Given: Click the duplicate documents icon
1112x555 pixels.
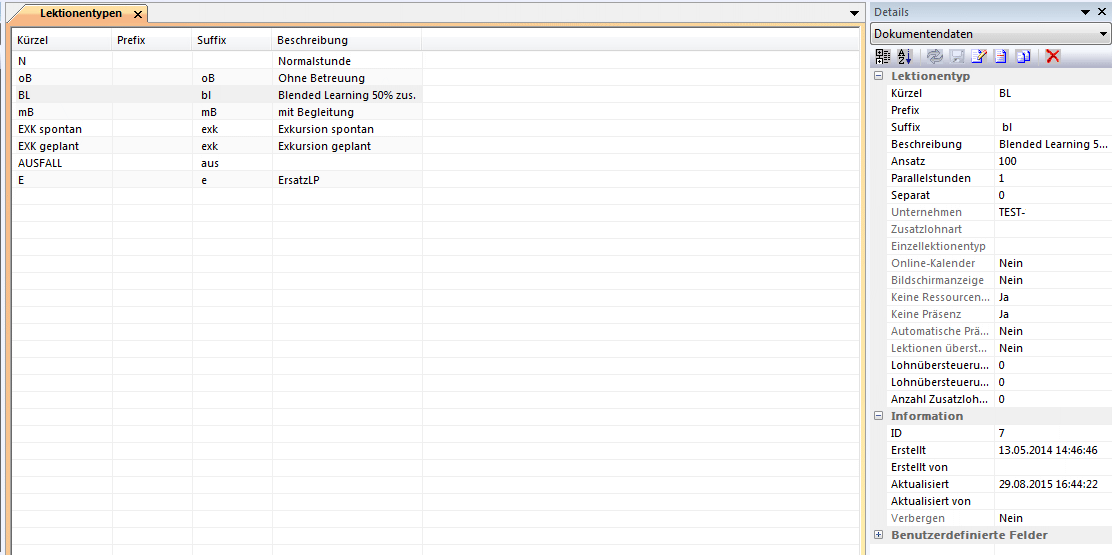Looking at the screenshot, I should 1022,56.
